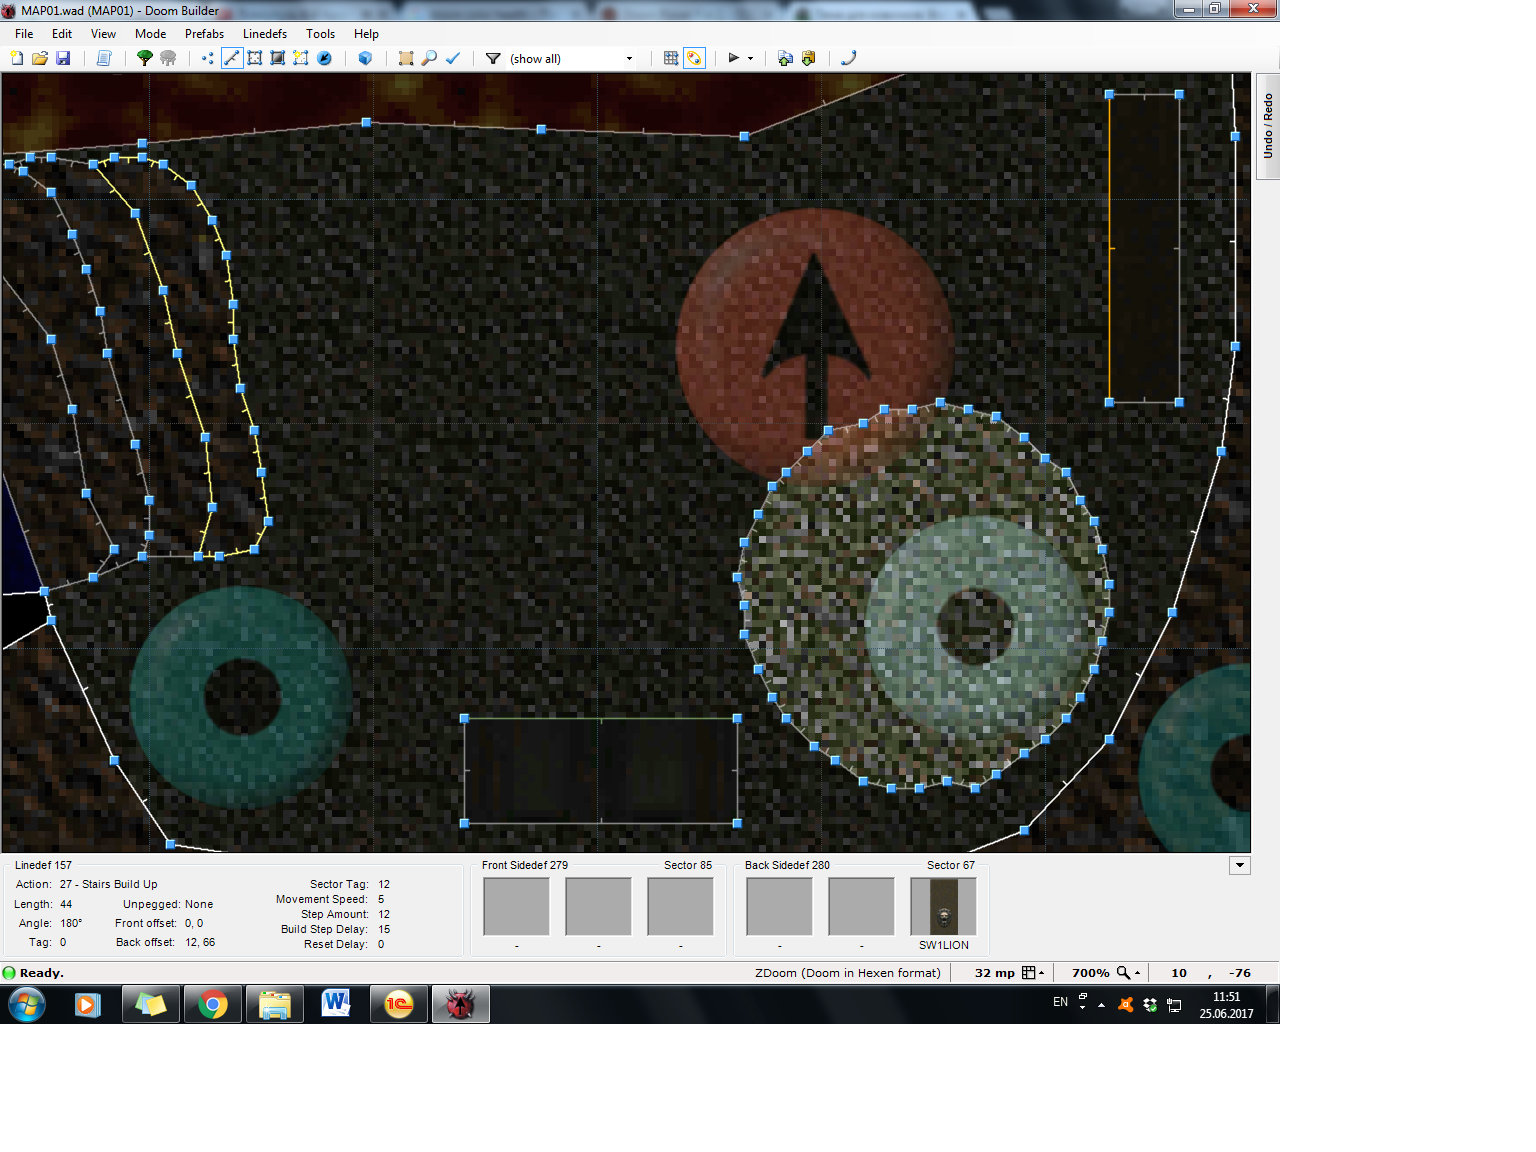This screenshot has width=1536, height=1152.
Task: Open the grid size dropdown next to 32 mp
Action: click(1033, 973)
